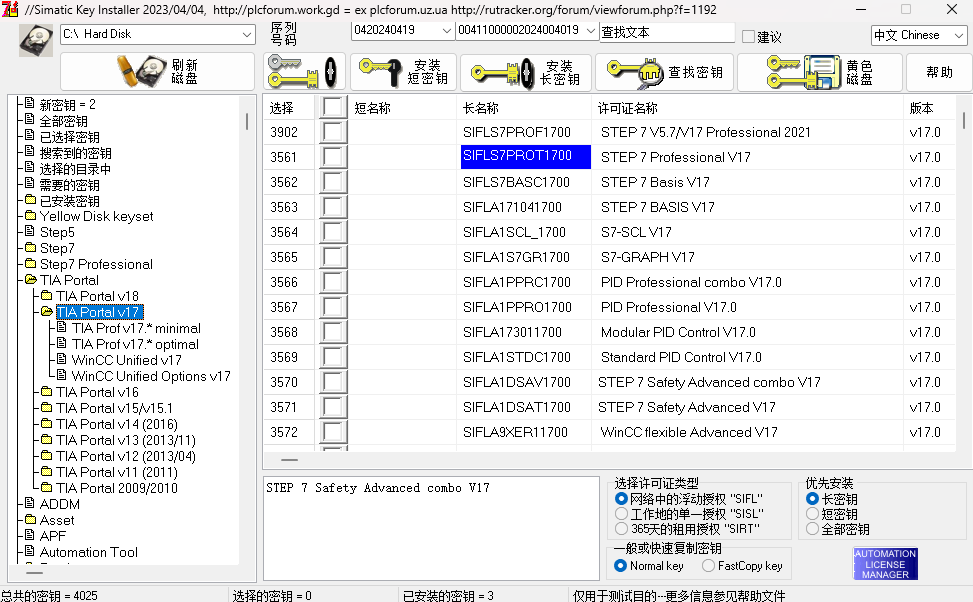Click the yellow disk button with keys

(820, 71)
